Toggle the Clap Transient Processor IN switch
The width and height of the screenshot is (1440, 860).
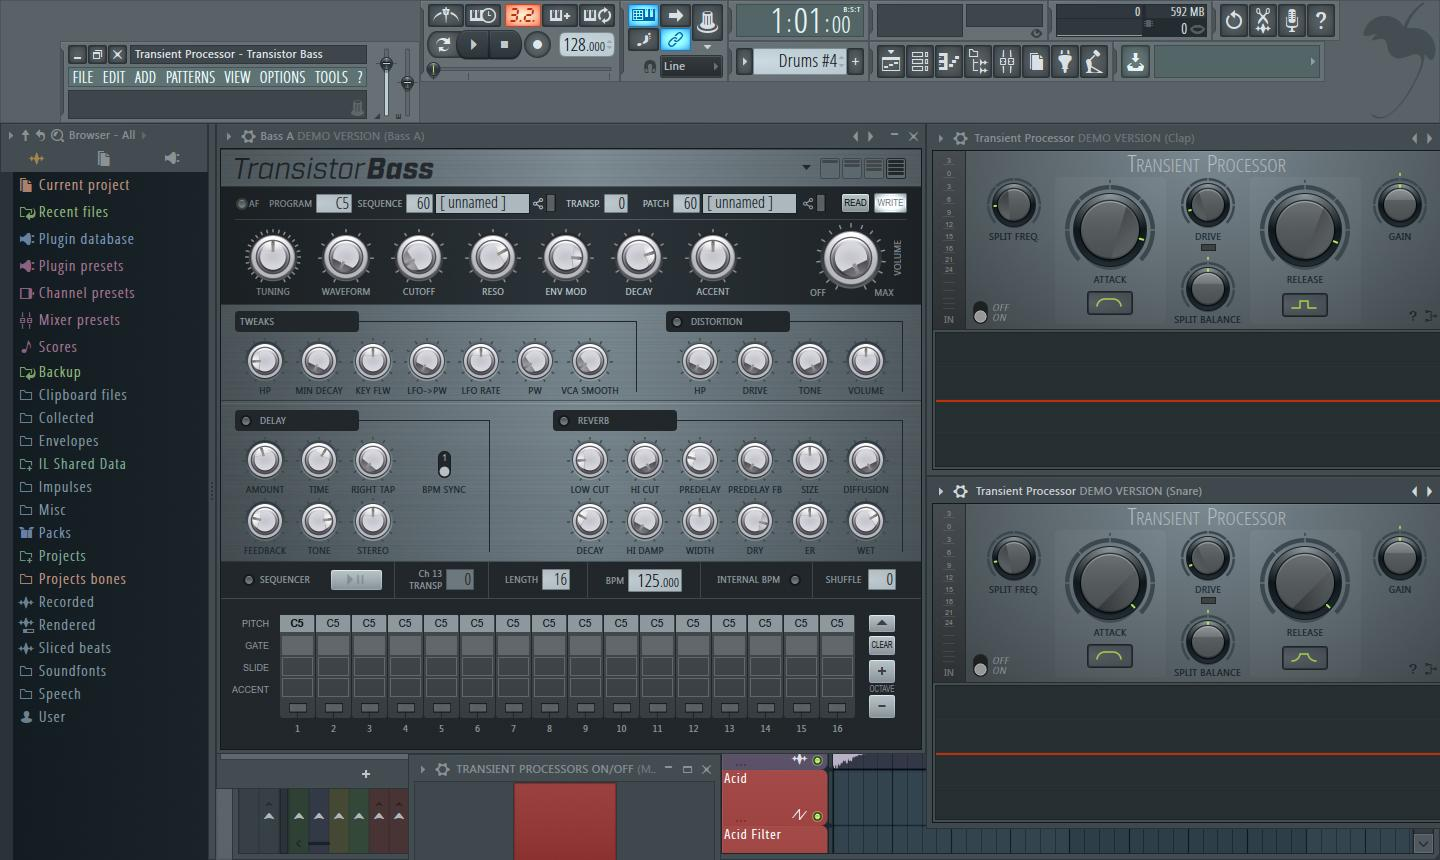pos(980,312)
